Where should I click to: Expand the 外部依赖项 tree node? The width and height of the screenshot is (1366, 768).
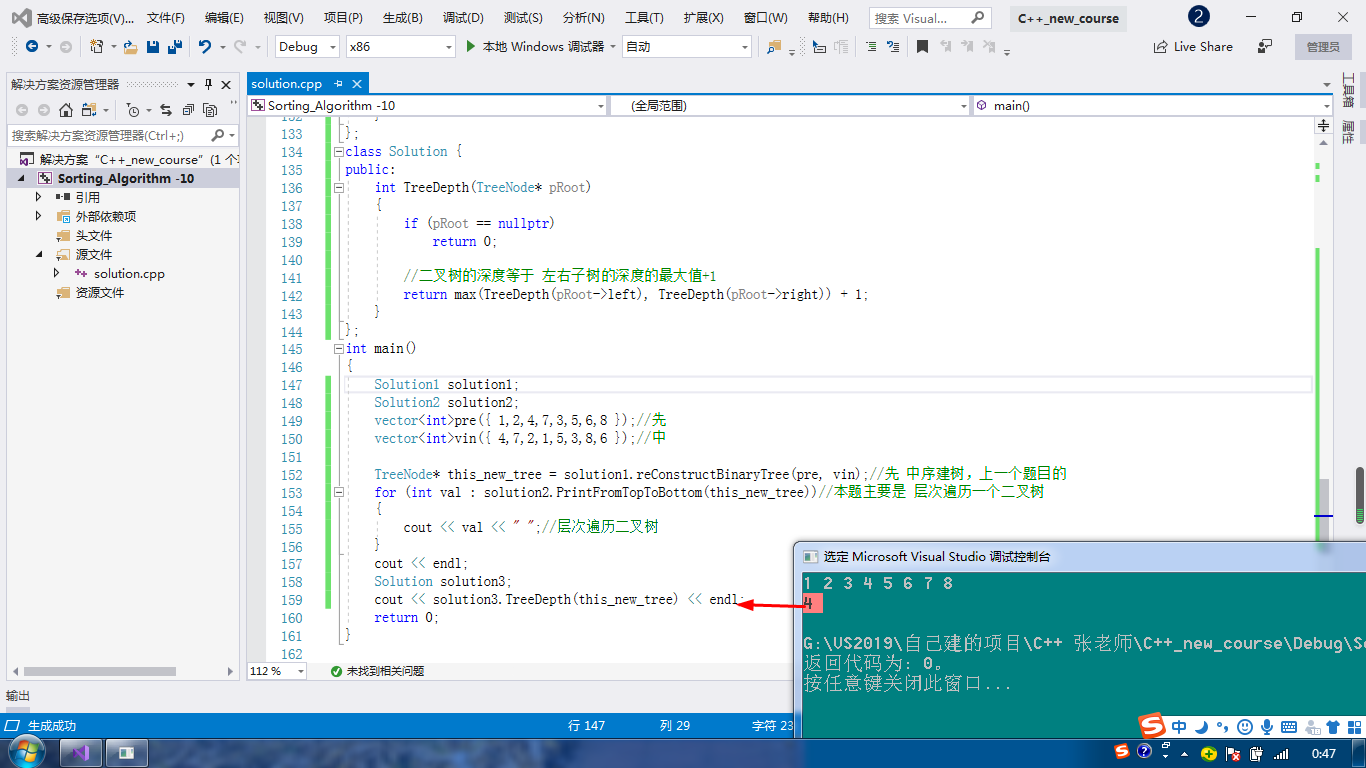[38, 216]
